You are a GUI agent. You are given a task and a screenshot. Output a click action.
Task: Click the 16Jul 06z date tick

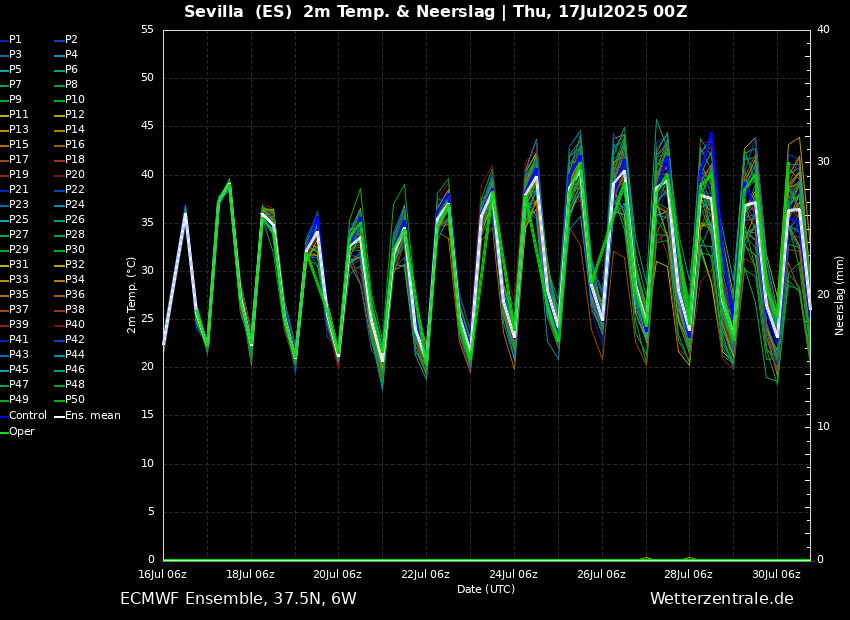162,575
